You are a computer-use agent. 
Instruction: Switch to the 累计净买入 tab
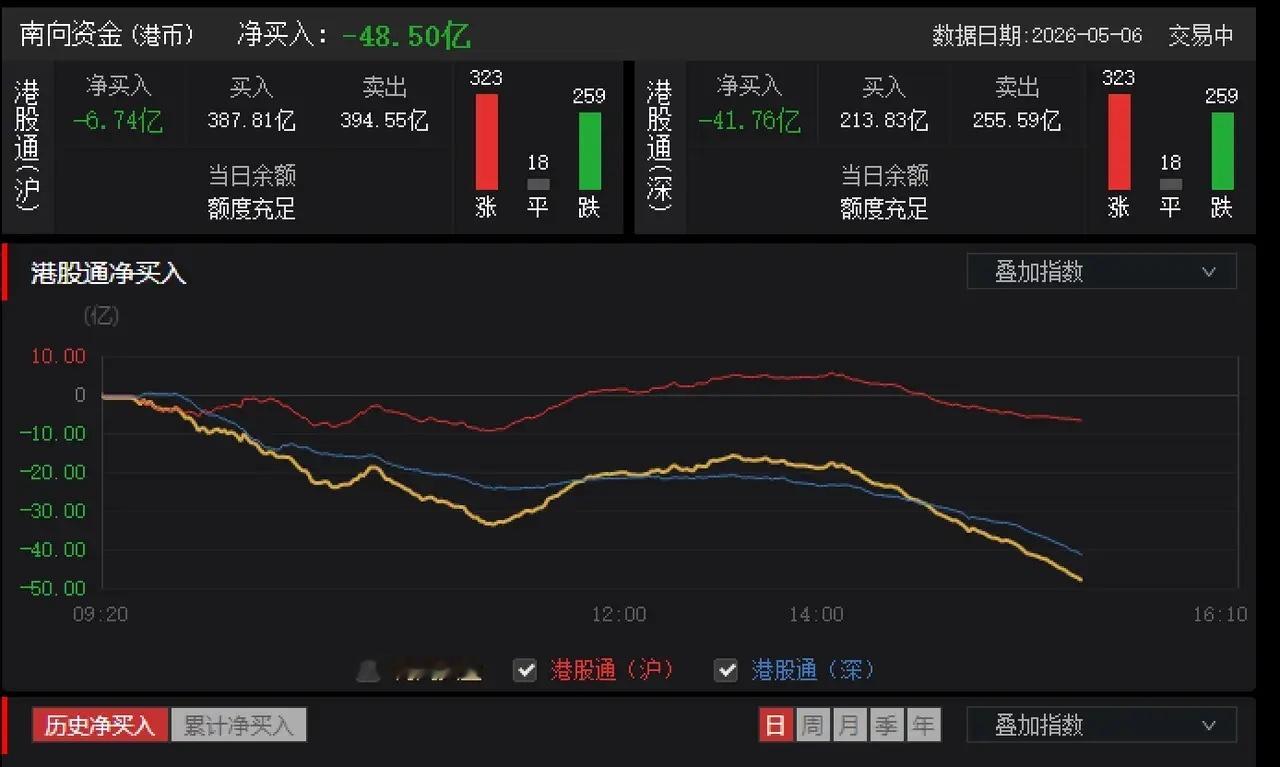[x=238, y=725]
